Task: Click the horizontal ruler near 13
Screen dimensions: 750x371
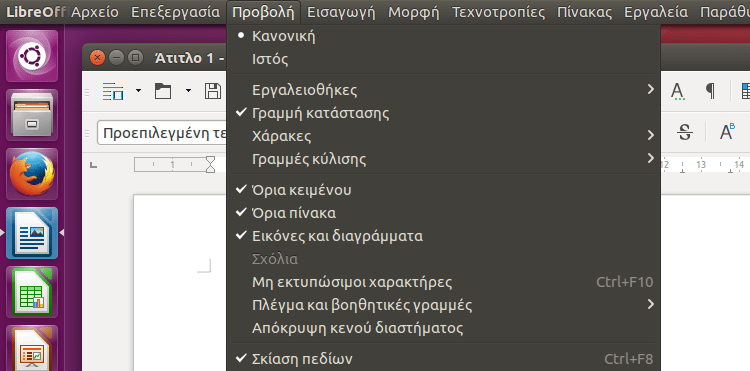Action: coord(701,165)
